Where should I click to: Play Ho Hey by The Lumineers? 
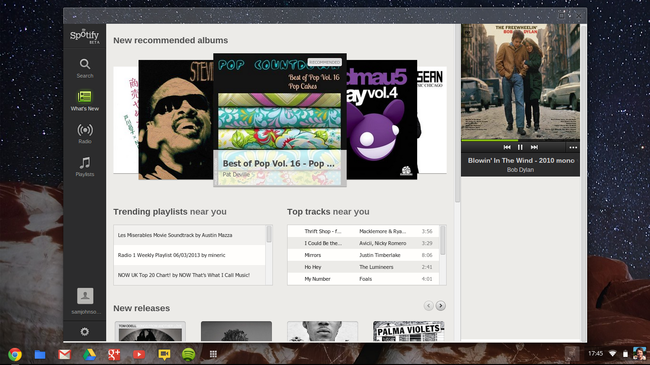tap(363, 267)
